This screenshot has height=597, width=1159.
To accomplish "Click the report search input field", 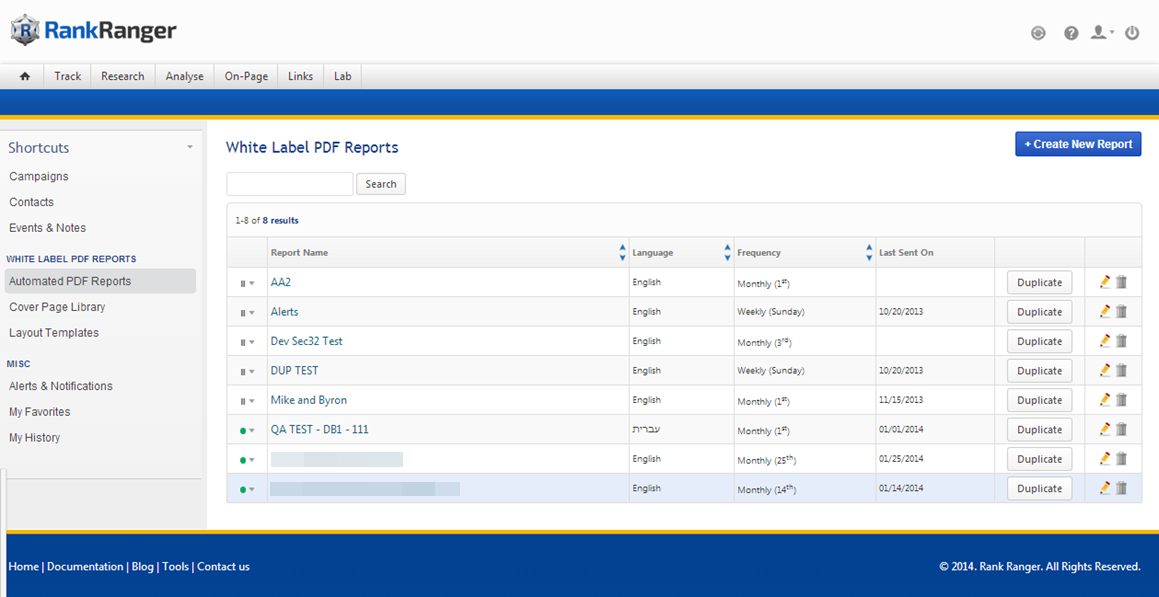I will [x=289, y=184].
